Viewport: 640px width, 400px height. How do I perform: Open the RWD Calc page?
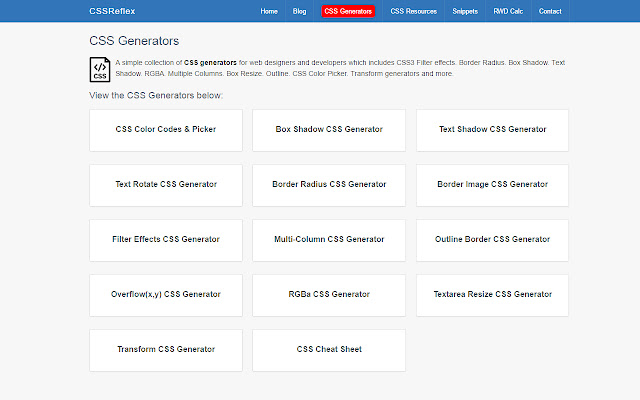click(508, 11)
